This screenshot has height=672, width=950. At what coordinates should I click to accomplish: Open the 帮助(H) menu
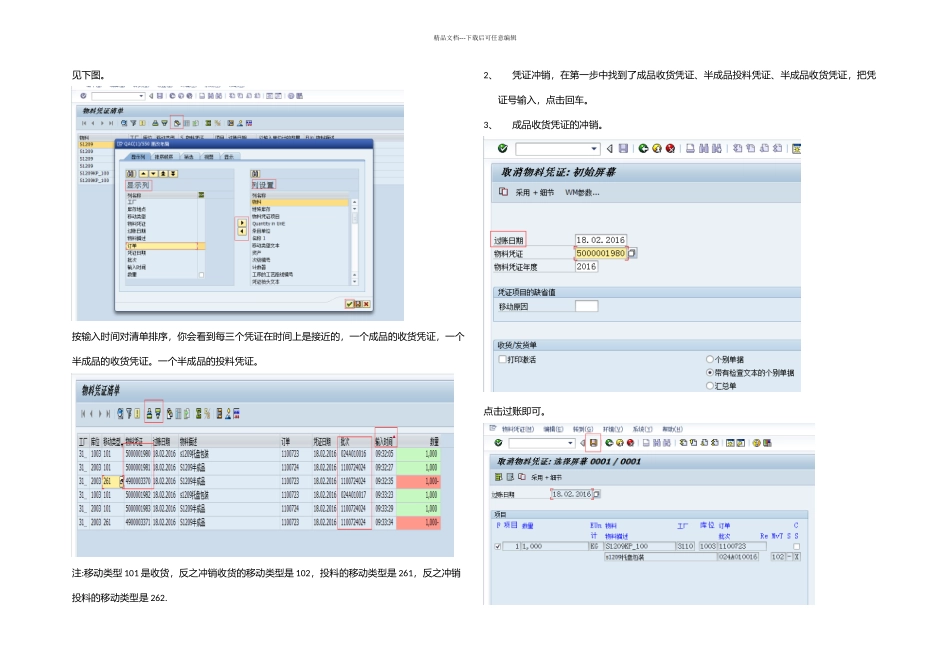pos(673,429)
